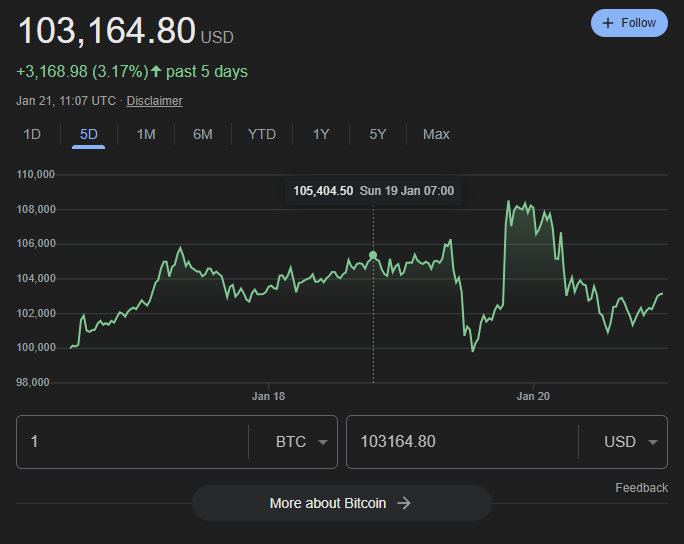Open the BTC currency selector
This screenshot has width=684, height=544.
point(301,442)
